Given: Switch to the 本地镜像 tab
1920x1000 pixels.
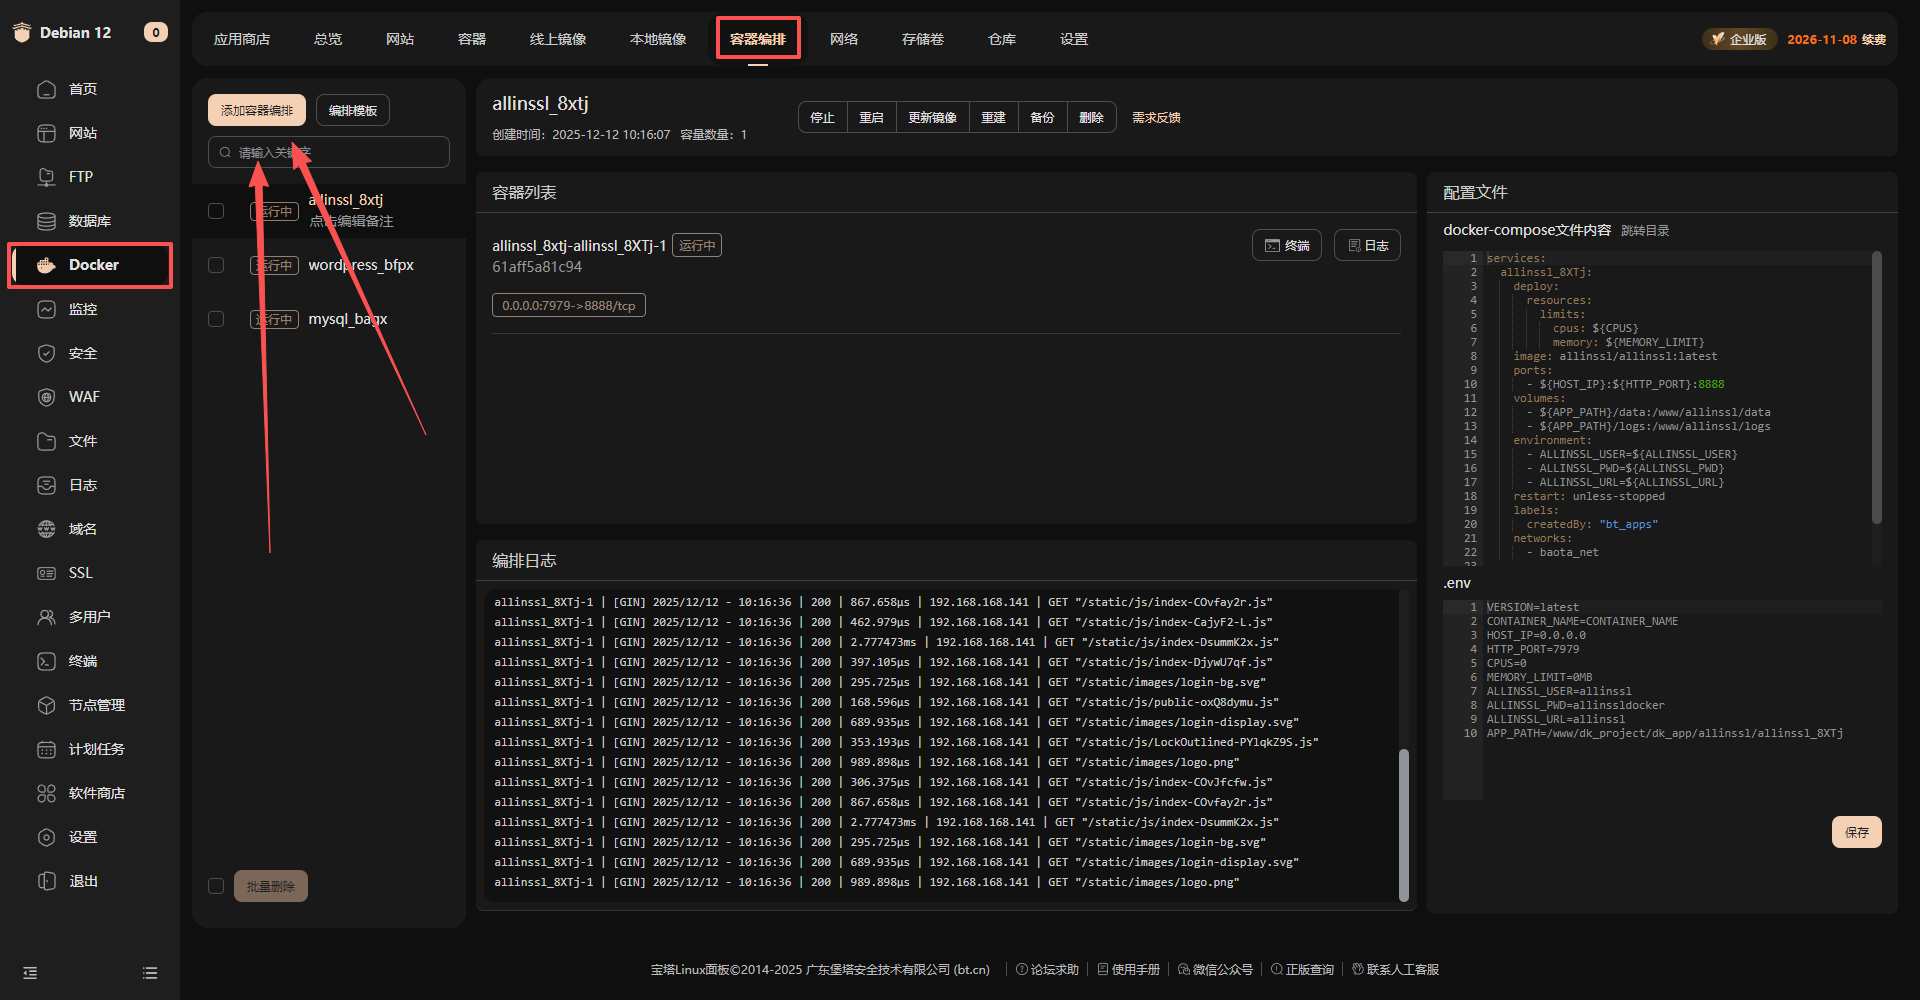Looking at the screenshot, I should coord(658,39).
